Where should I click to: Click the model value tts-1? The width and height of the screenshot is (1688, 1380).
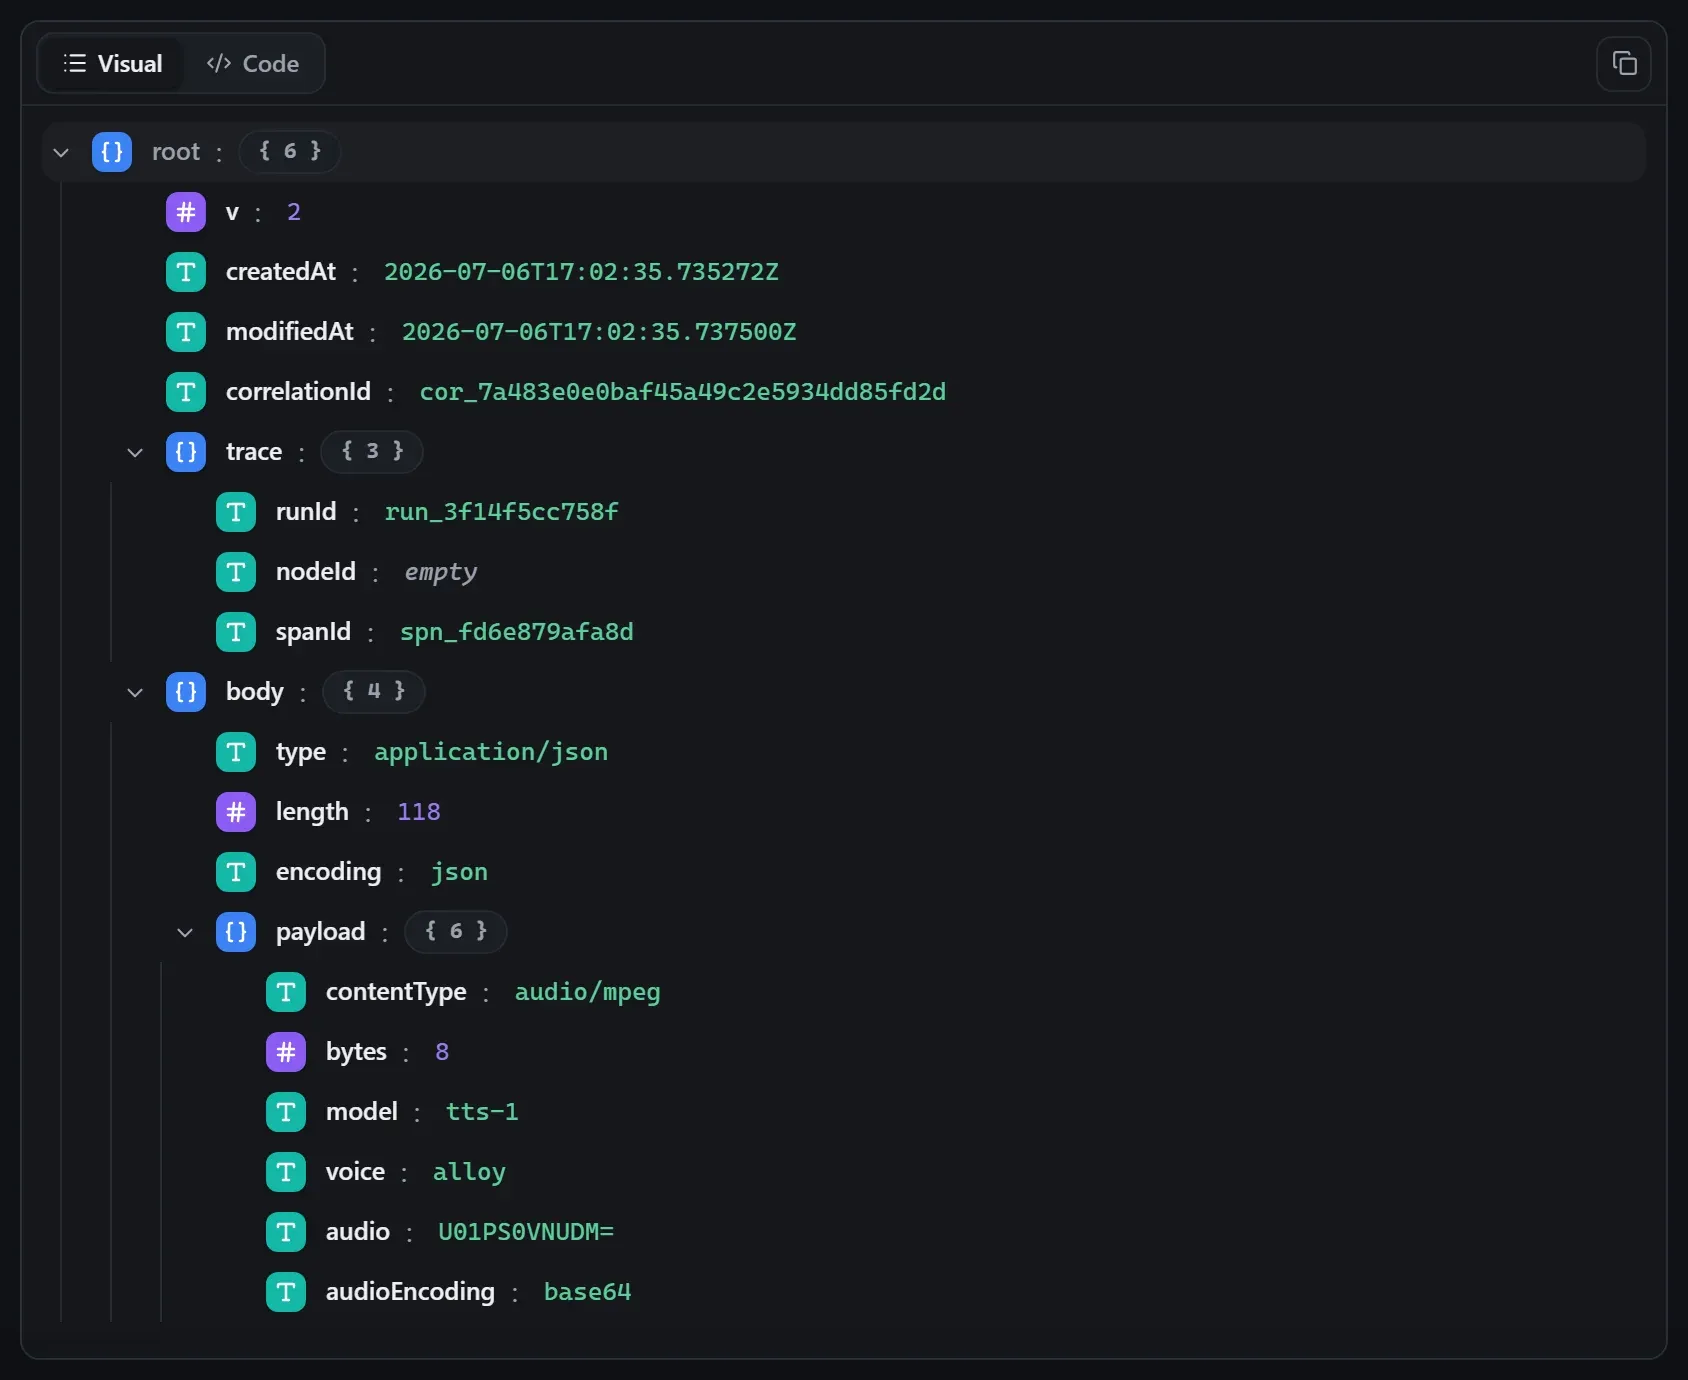point(482,1112)
